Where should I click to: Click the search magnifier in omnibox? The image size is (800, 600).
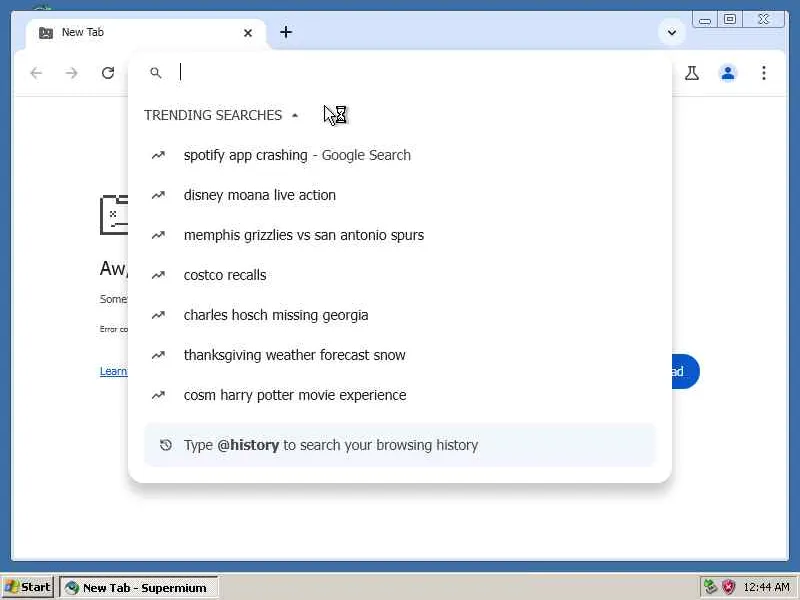156,73
